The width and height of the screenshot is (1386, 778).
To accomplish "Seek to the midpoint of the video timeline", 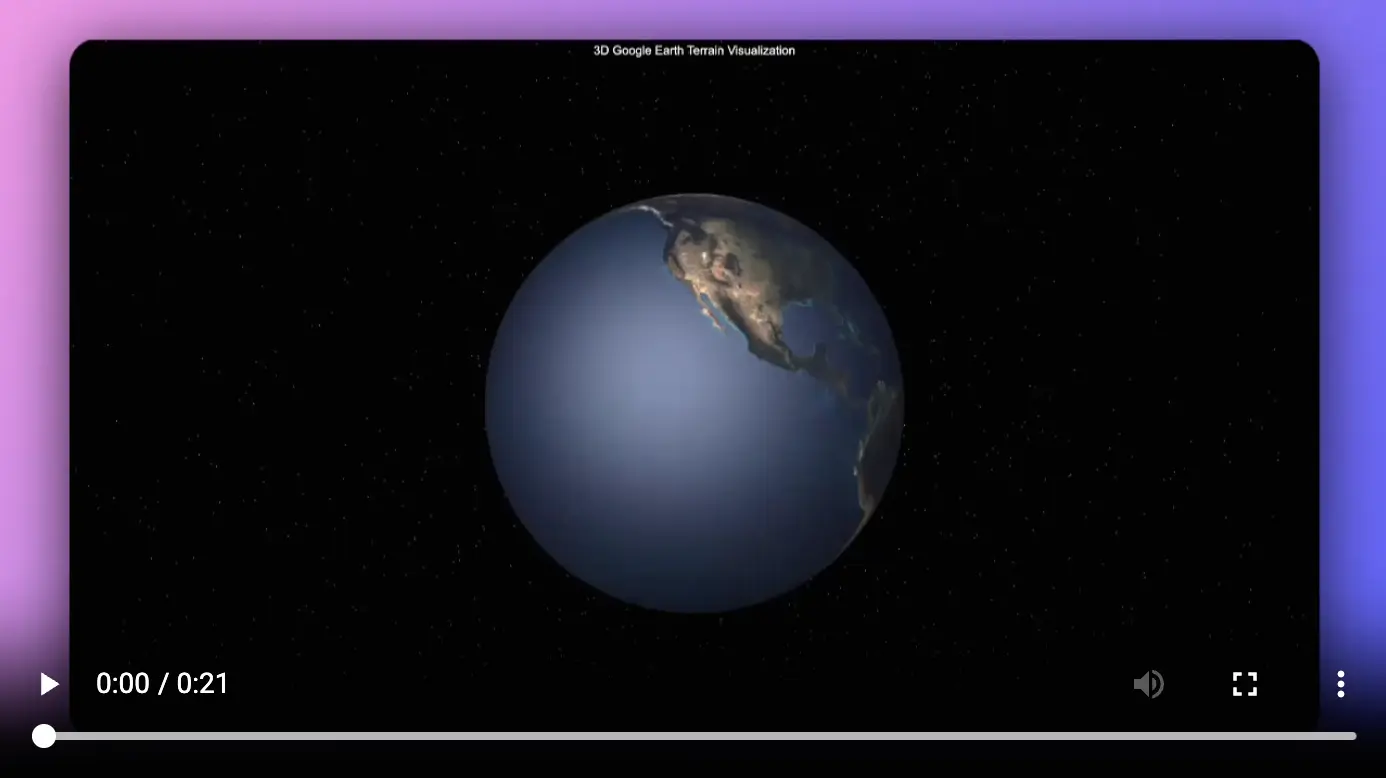I will tap(700, 736).
